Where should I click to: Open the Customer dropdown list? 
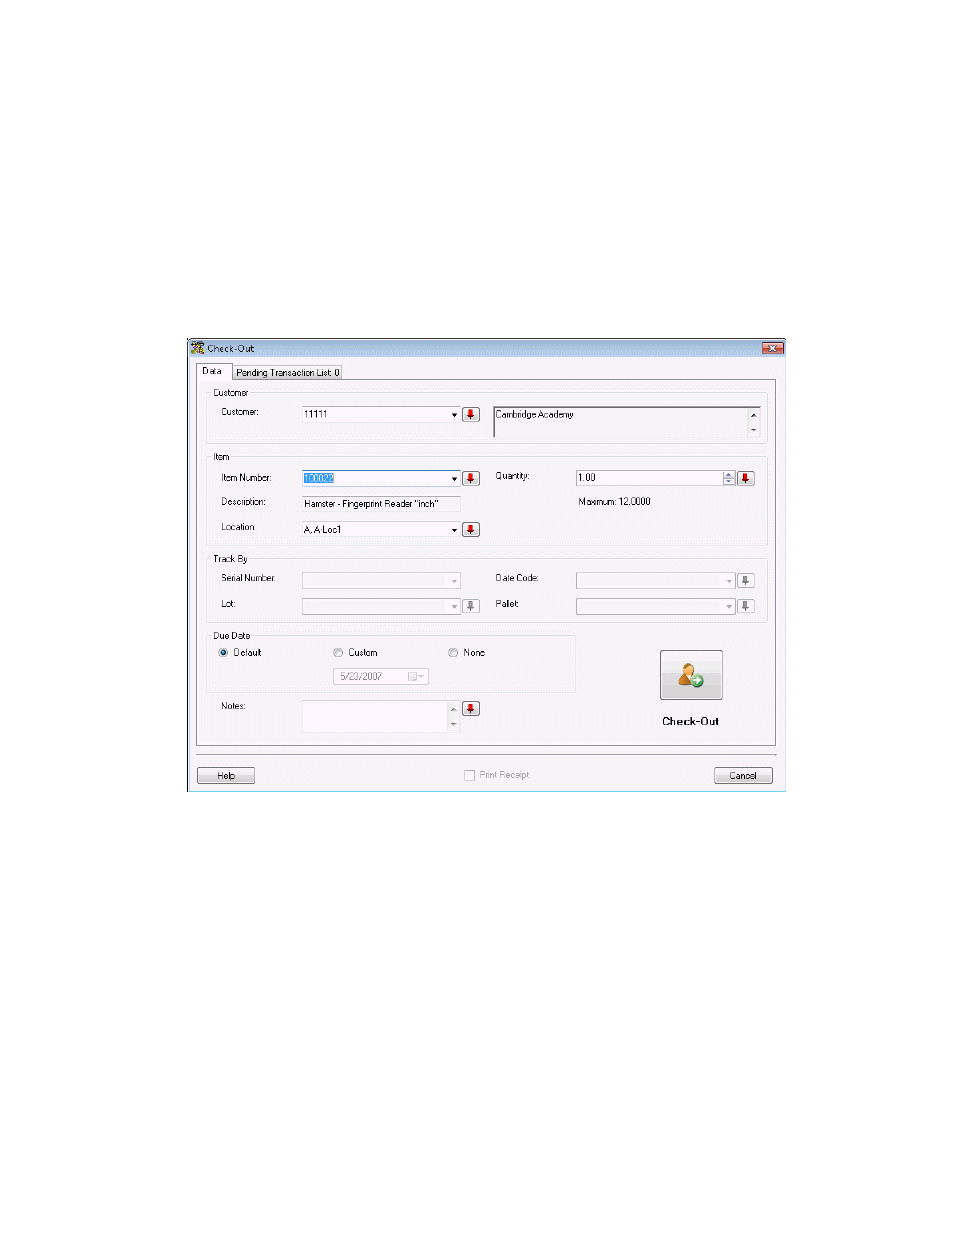[454, 414]
